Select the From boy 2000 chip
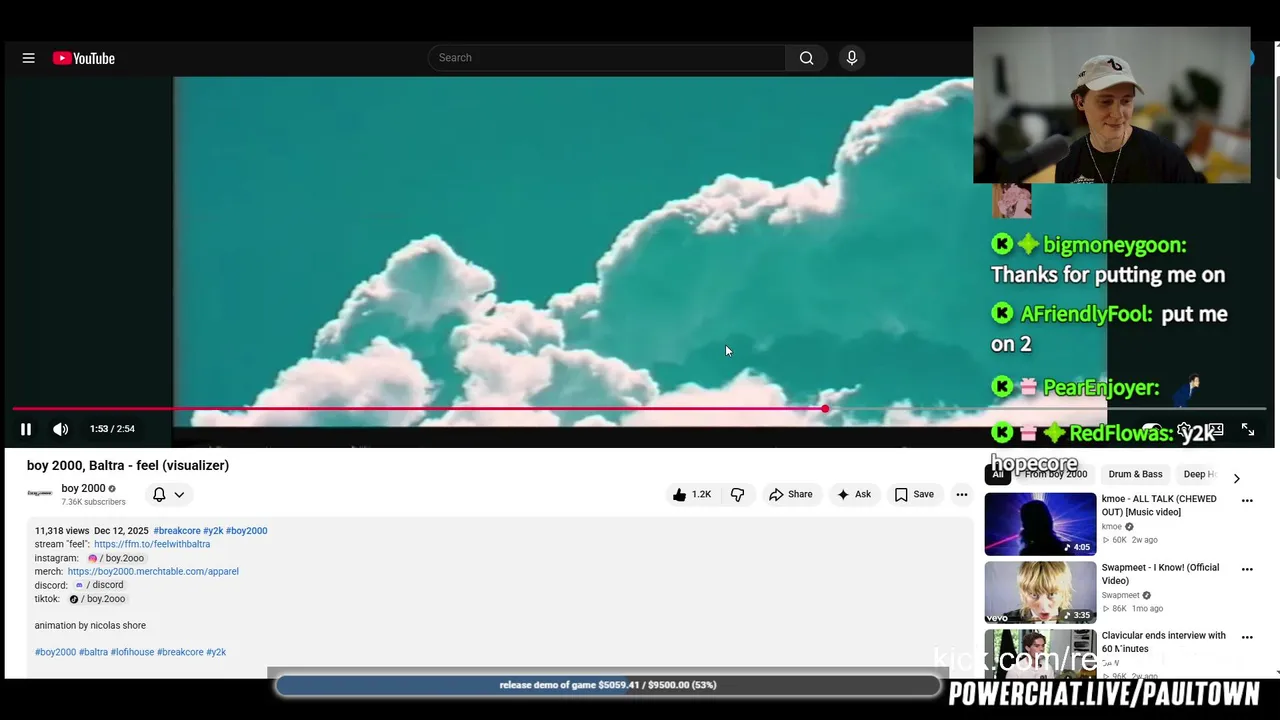The image size is (1280, 720). [1055, 474]
